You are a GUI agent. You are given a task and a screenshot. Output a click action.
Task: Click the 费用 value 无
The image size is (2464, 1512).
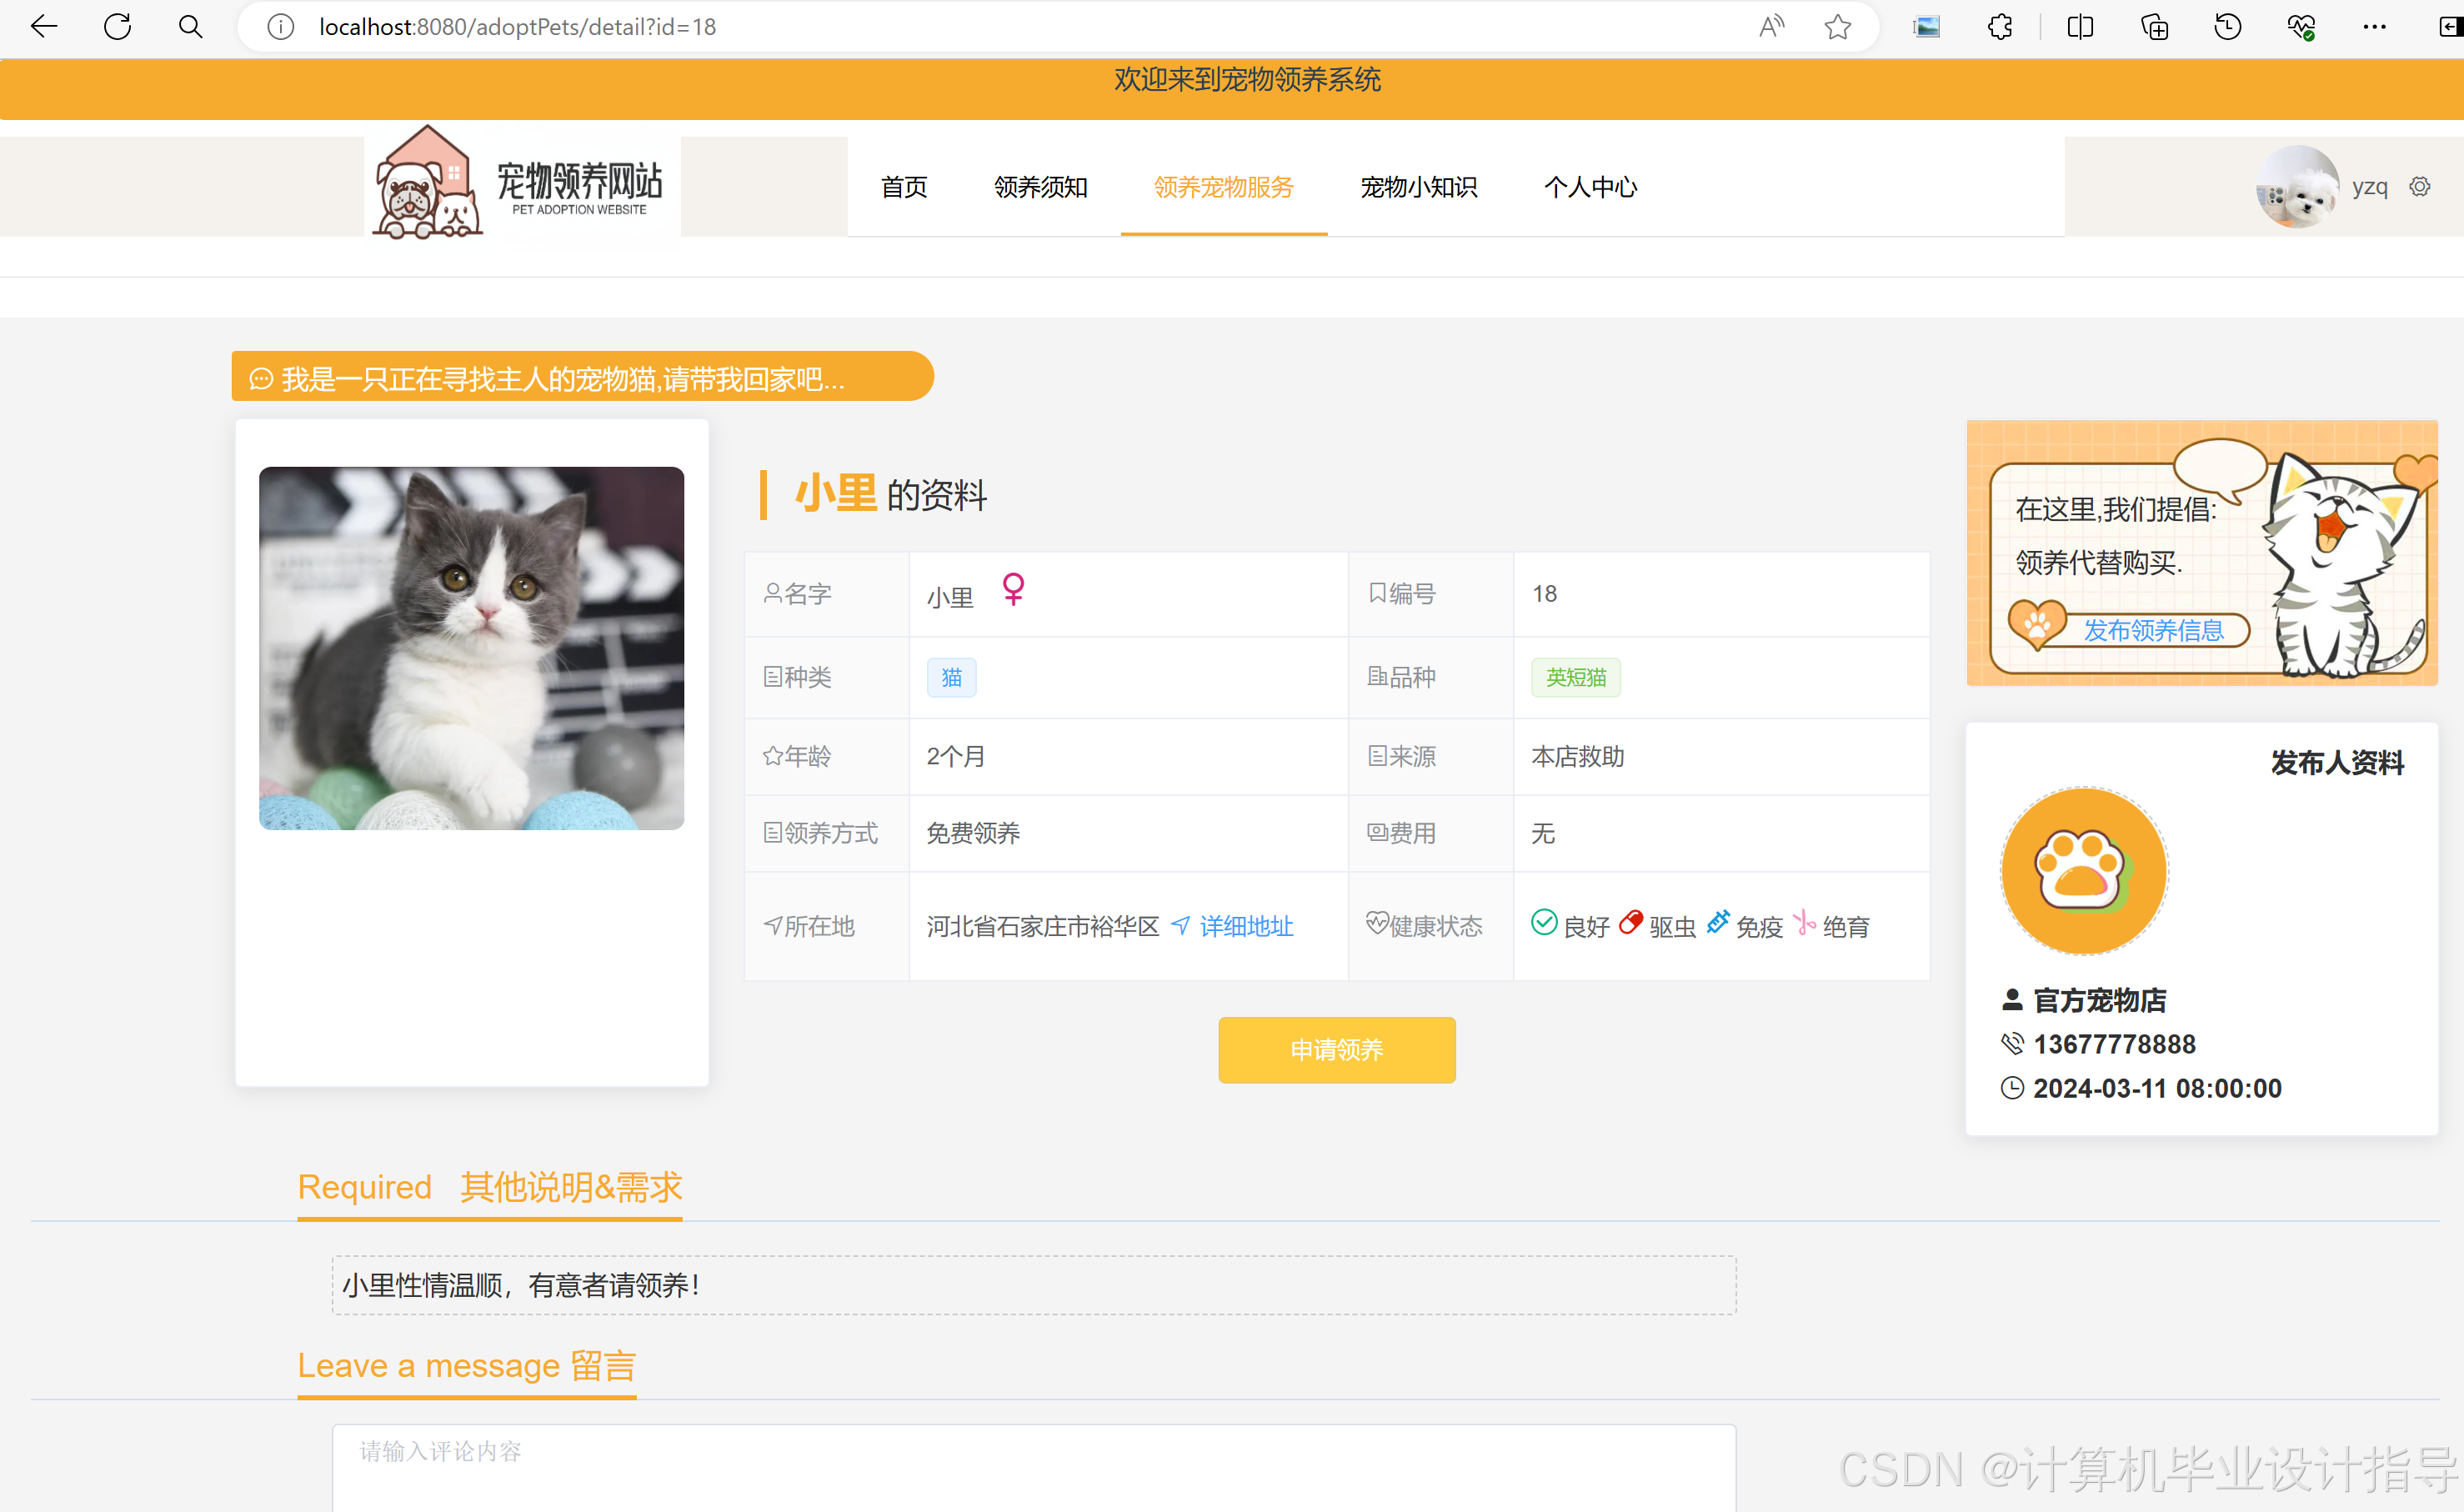(x=1543, y=833)
